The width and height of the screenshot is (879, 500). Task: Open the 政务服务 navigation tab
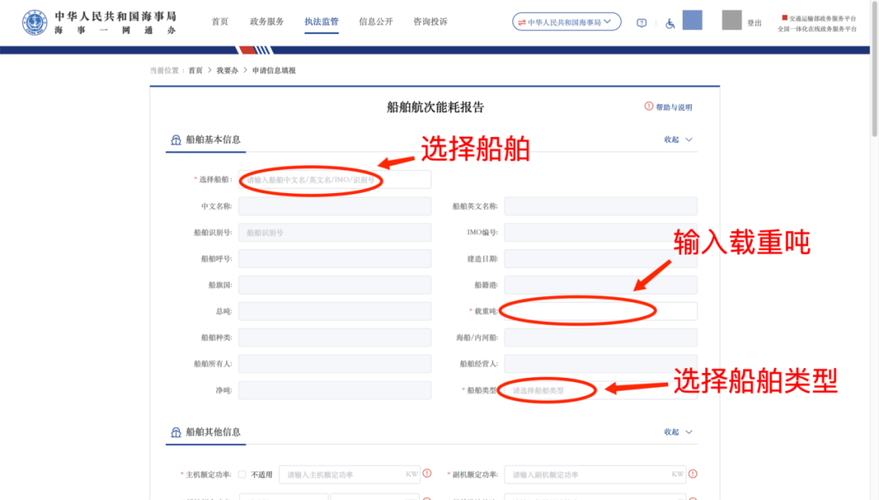tap(267, 21)
